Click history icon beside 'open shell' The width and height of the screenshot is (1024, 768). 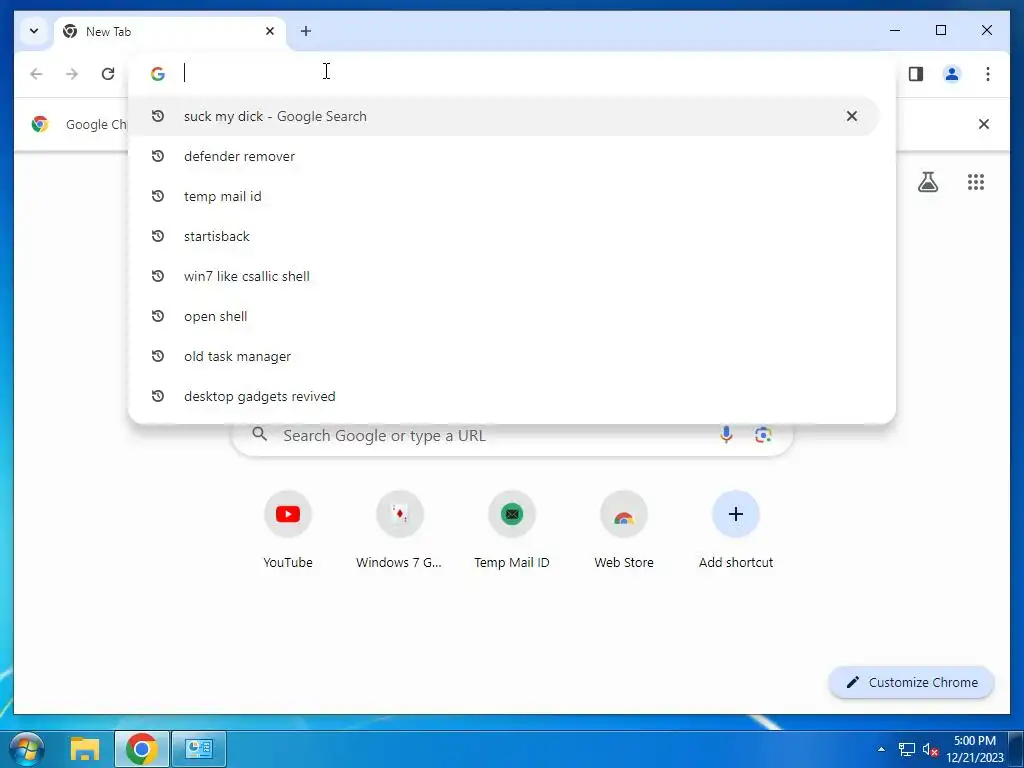157,316
